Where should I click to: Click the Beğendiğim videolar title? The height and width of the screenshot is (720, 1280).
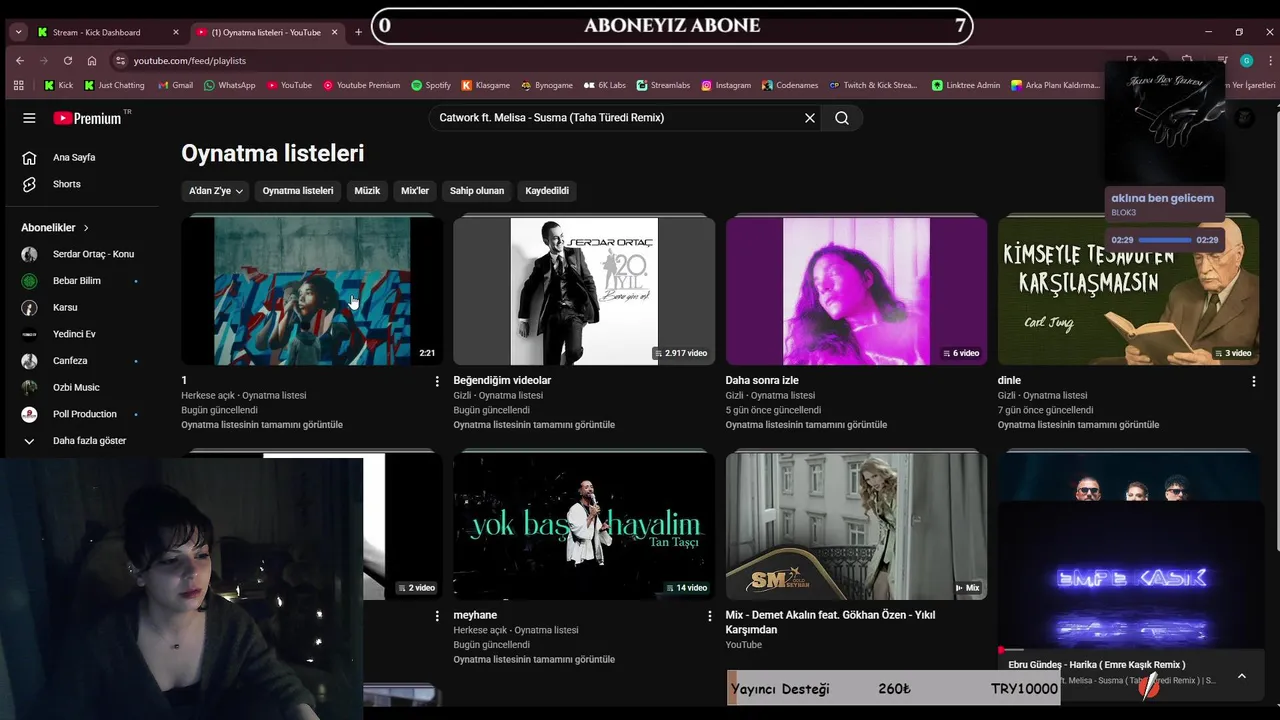coord(502,380)
